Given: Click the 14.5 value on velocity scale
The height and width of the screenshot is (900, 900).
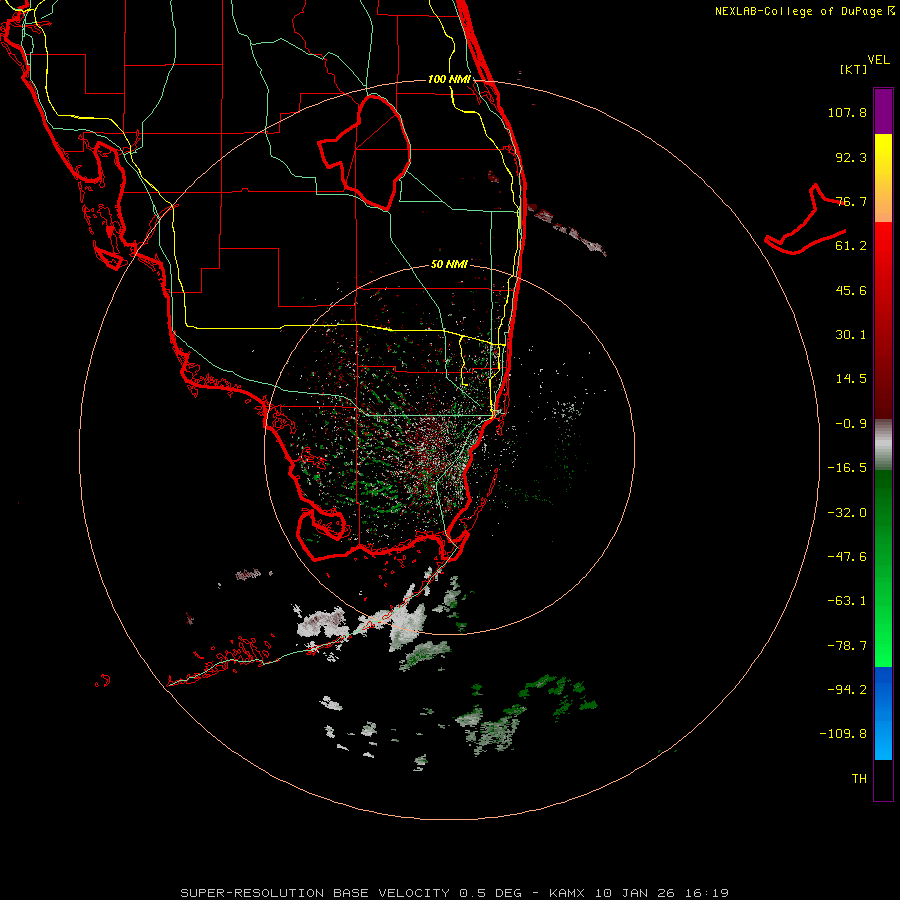Looking at the screenshot, I should coord(851,379).
